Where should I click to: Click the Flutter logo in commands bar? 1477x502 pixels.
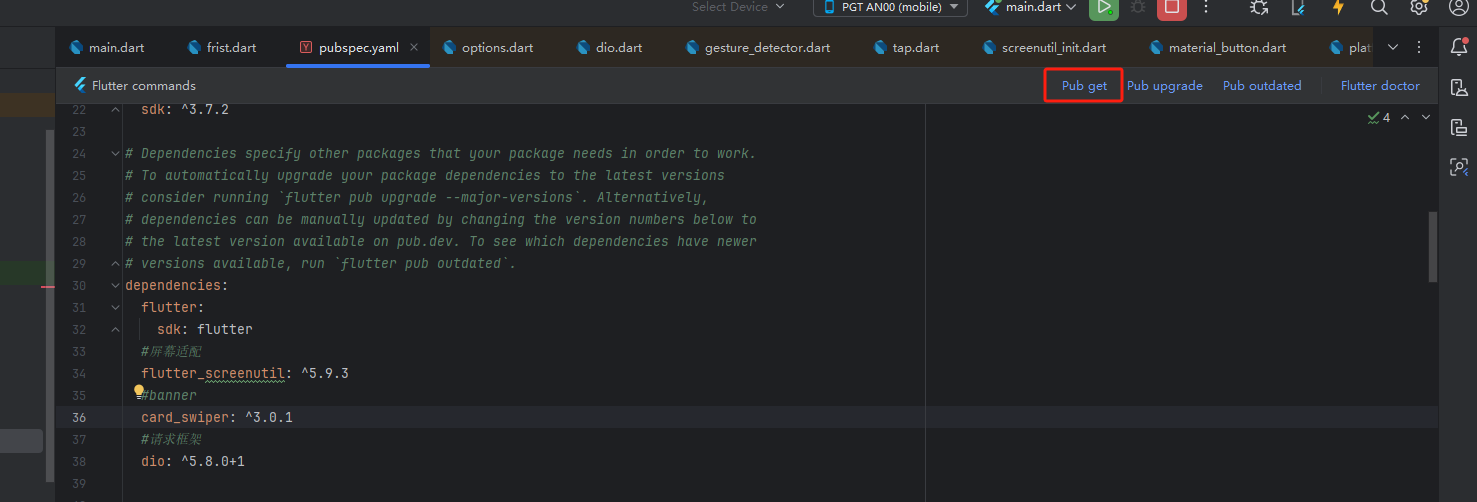[80, 85]
